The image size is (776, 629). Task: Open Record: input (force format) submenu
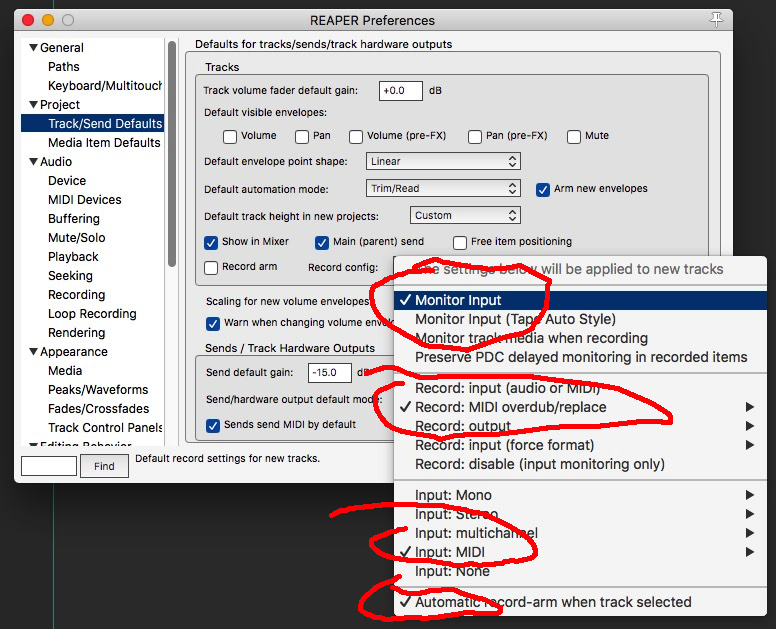pos(580,445)
